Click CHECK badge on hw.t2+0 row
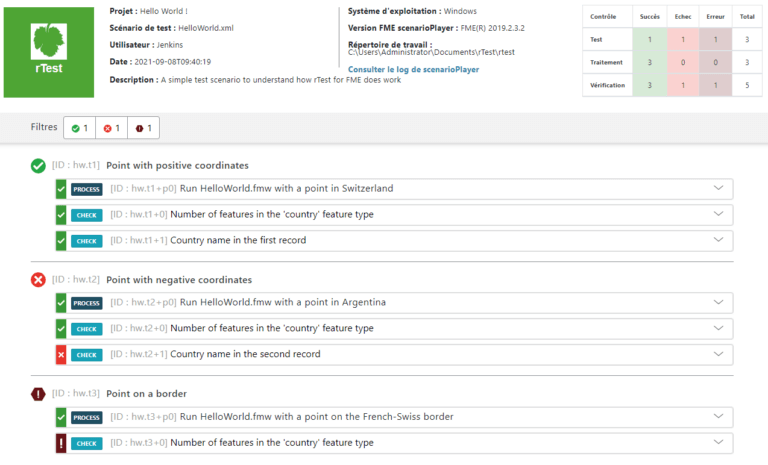This screenshot has height=465, width=768. point(87,329)
